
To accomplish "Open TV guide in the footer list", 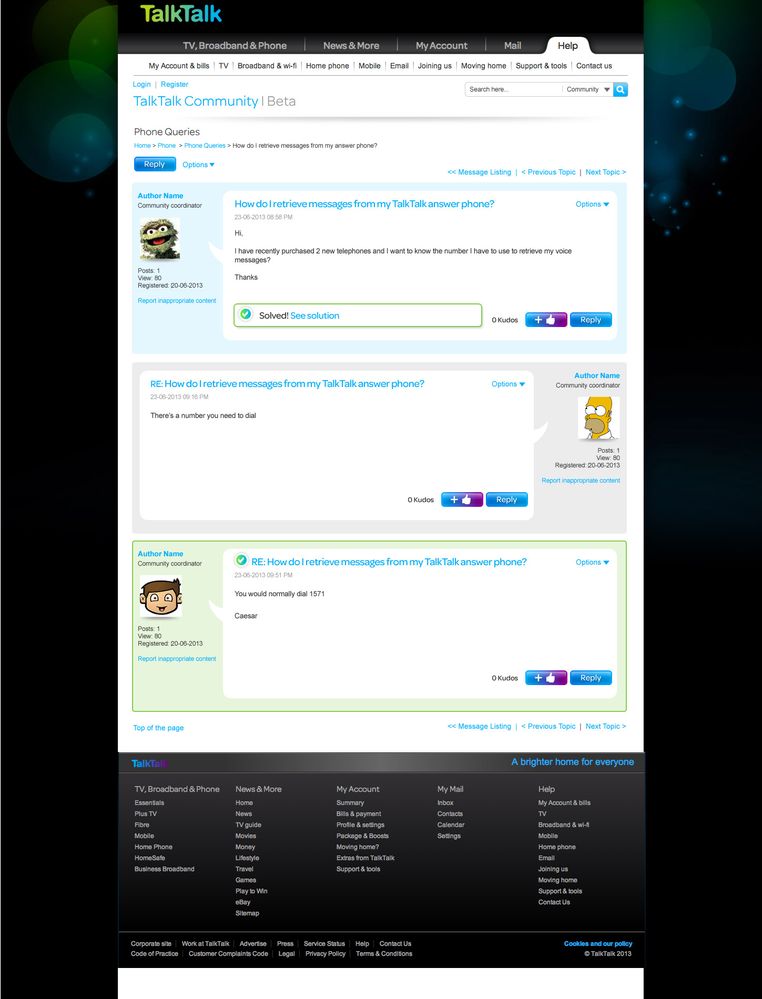I will (x=248, y=825).
